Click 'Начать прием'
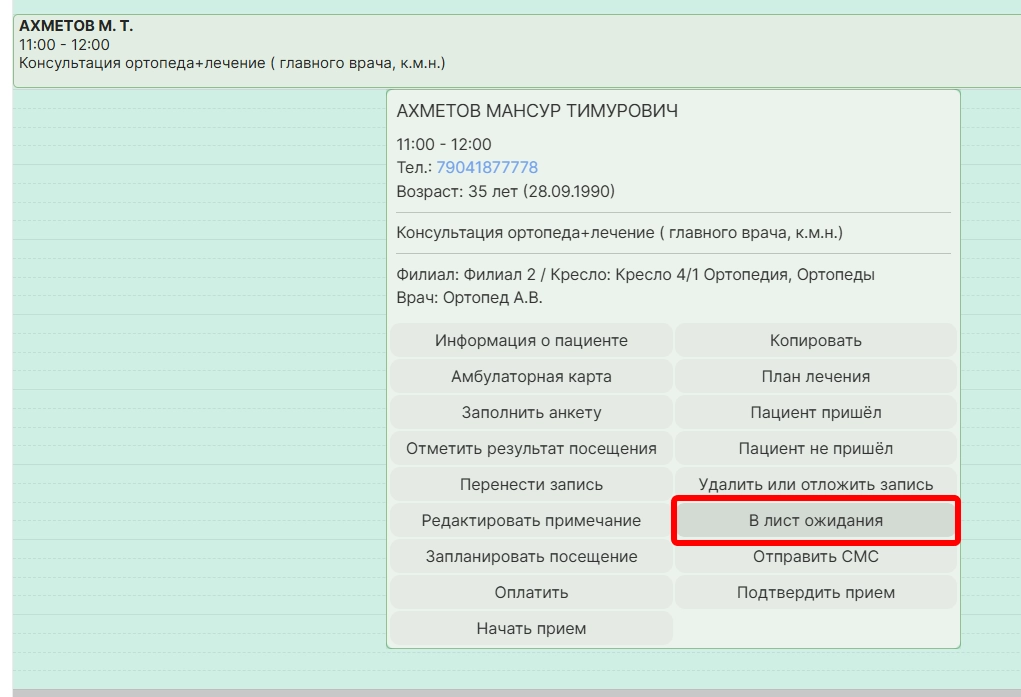1021x697 pixels. coord(531,629)
